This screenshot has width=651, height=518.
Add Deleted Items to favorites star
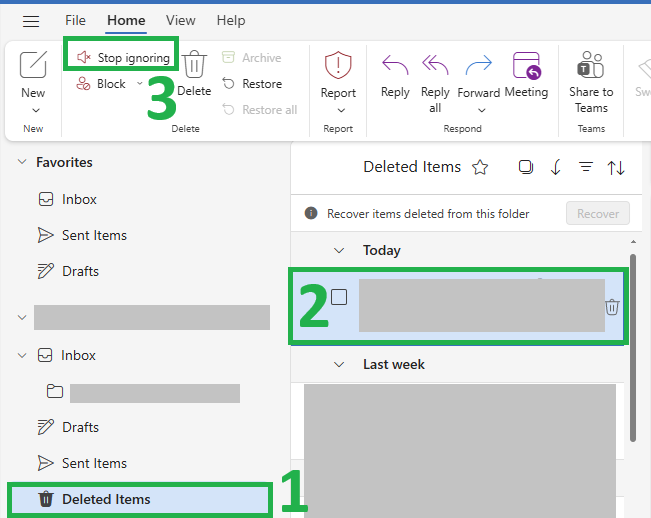pyautogui.click(x=480, y=167)
